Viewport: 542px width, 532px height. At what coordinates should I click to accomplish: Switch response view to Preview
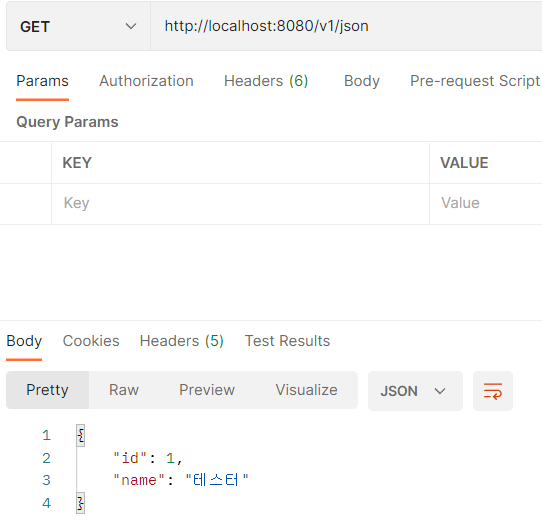click(x=207, y=390)
